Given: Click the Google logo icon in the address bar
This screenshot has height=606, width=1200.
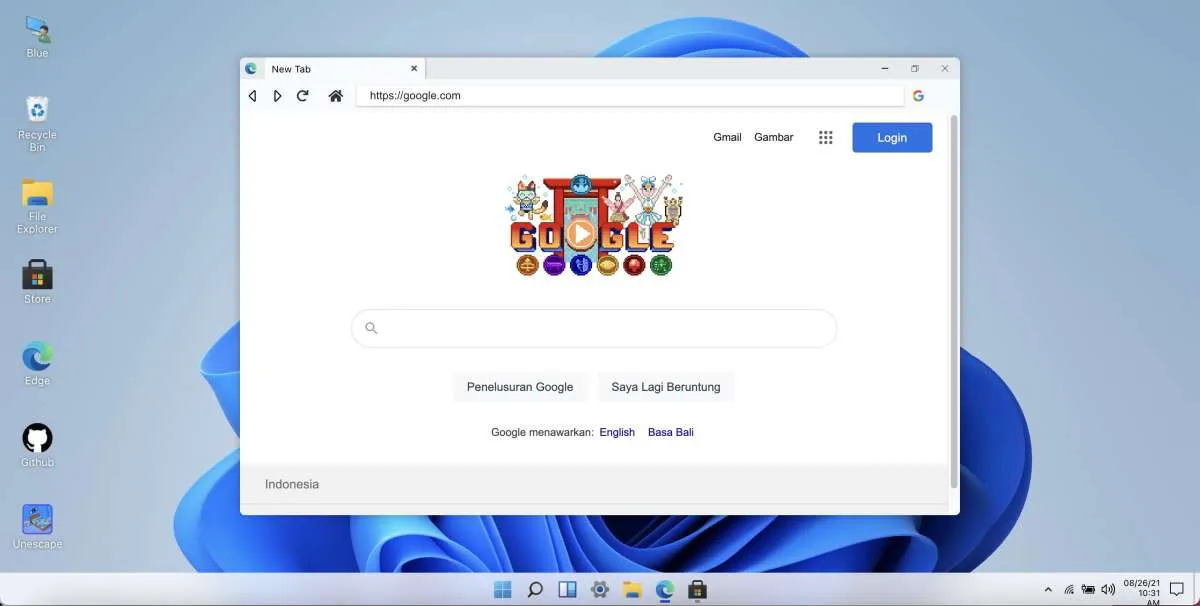Looking at the screenshot, I should pos(918,95).
